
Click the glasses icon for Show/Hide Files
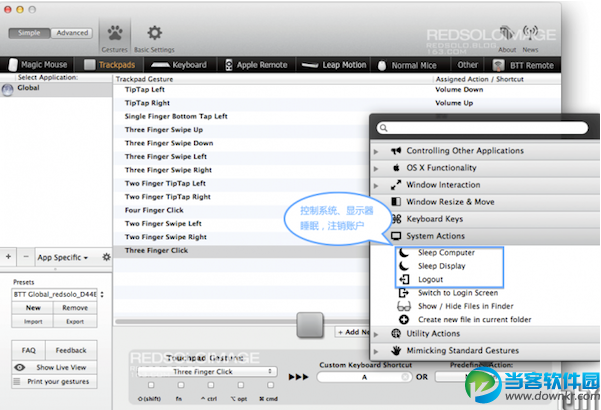pyautogui.click(x=404, y=306)
